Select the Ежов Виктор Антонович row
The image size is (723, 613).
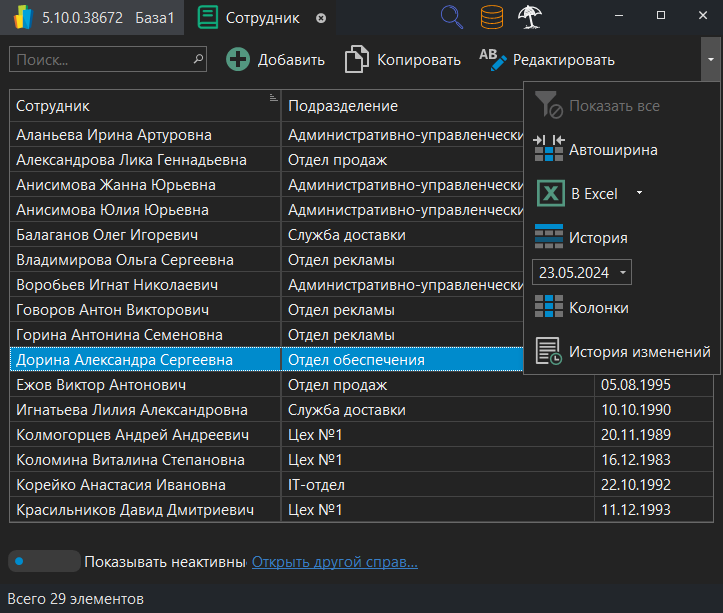145,385
